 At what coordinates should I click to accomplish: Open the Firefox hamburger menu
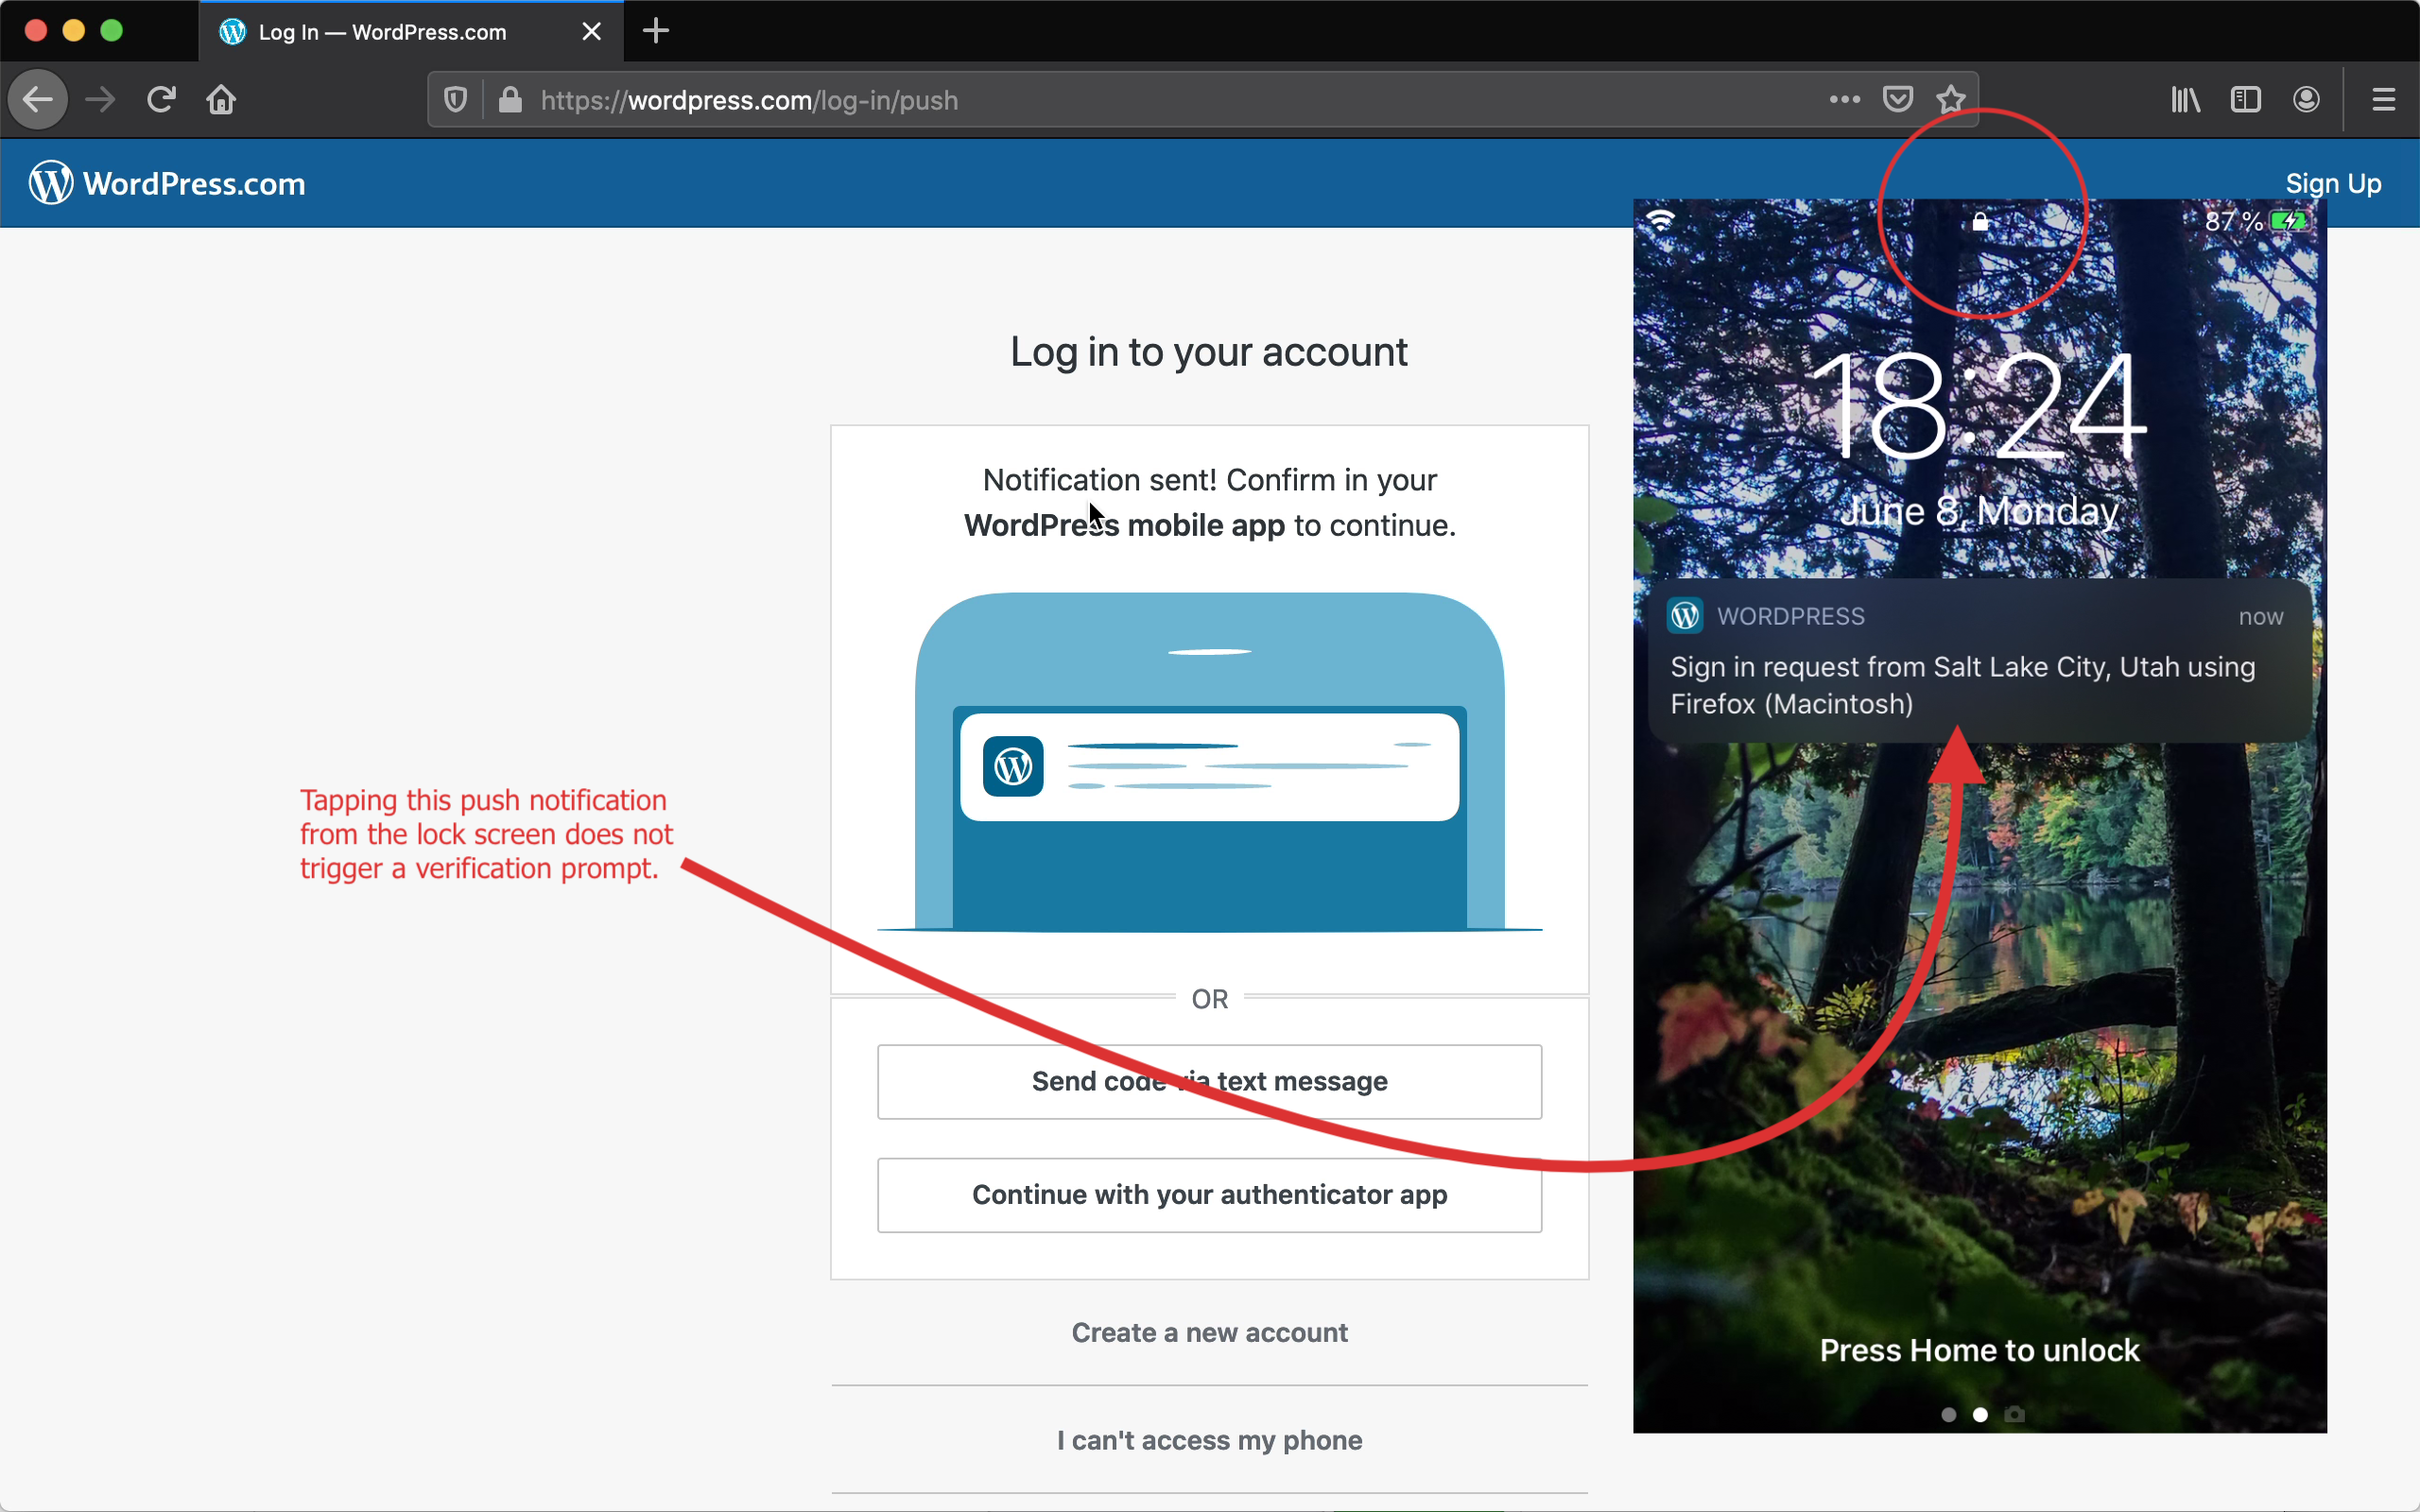pos(2384,100)
